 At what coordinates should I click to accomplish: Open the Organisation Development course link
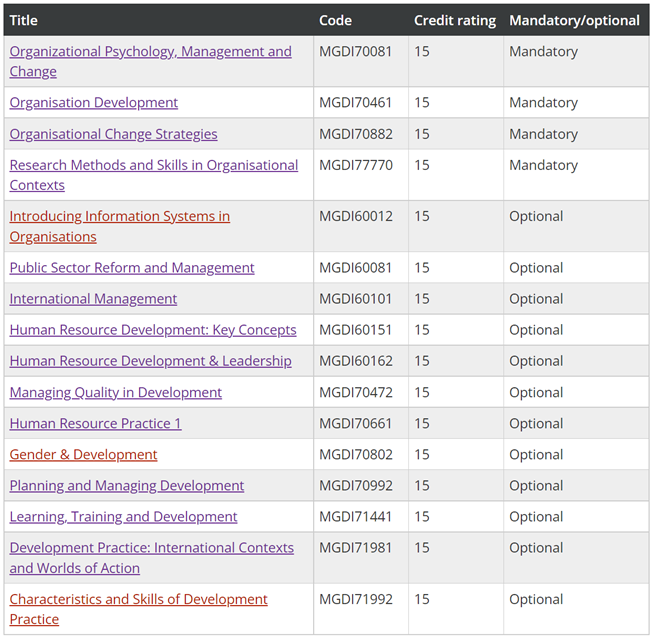coord(94,103)
